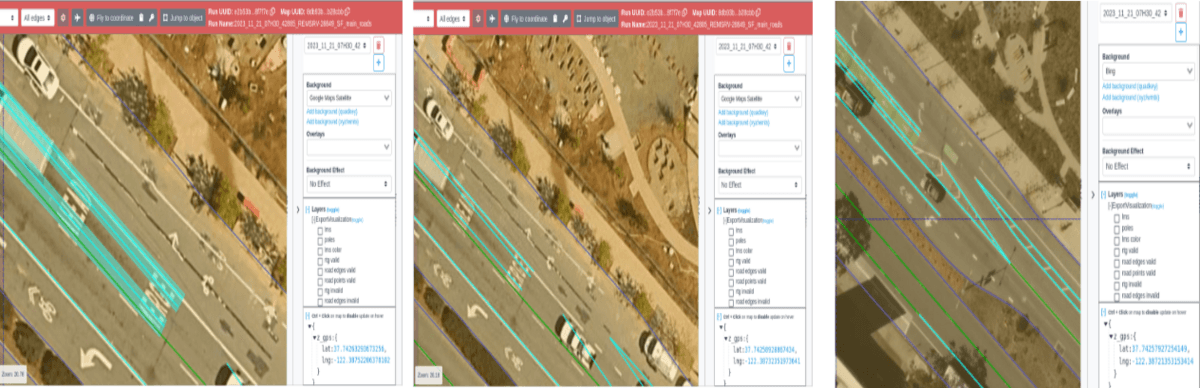Toggle rtg invalid layer in right panel
The width and height of the screenshot is (1200, 388).
pos(1117,284)
